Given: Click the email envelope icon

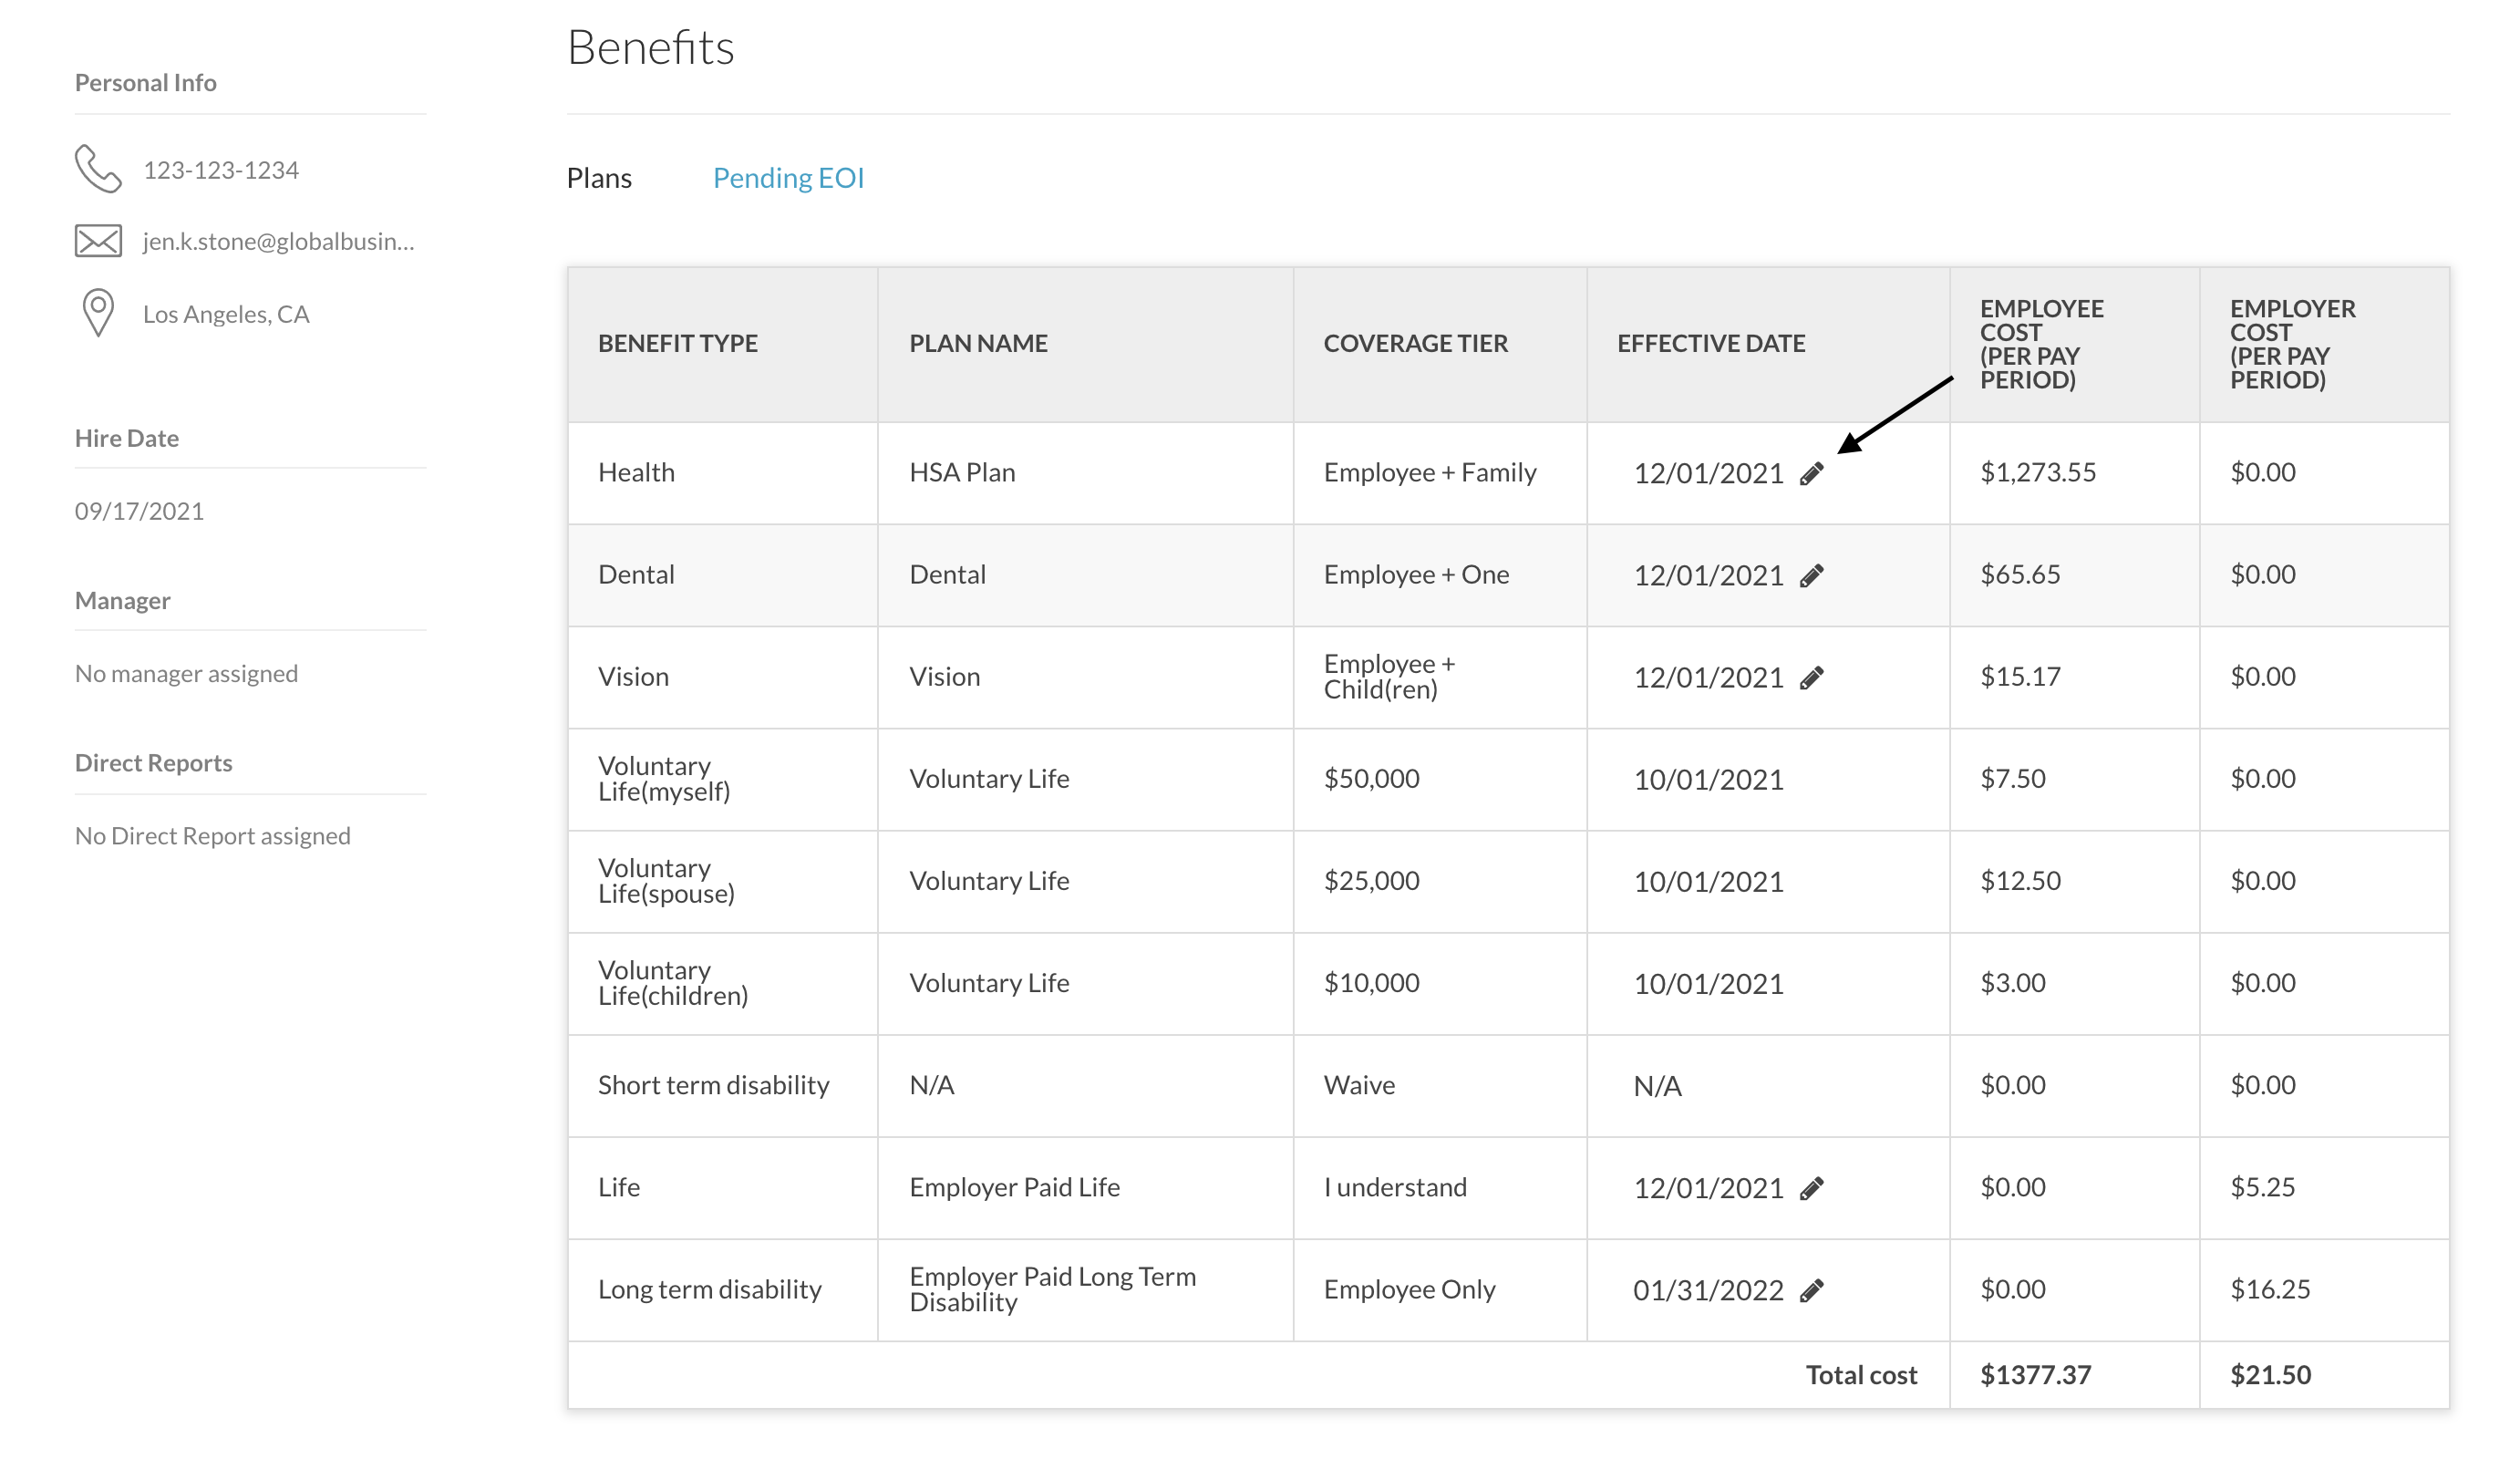Looking at the screenshot, I should (x=98, y=241).
